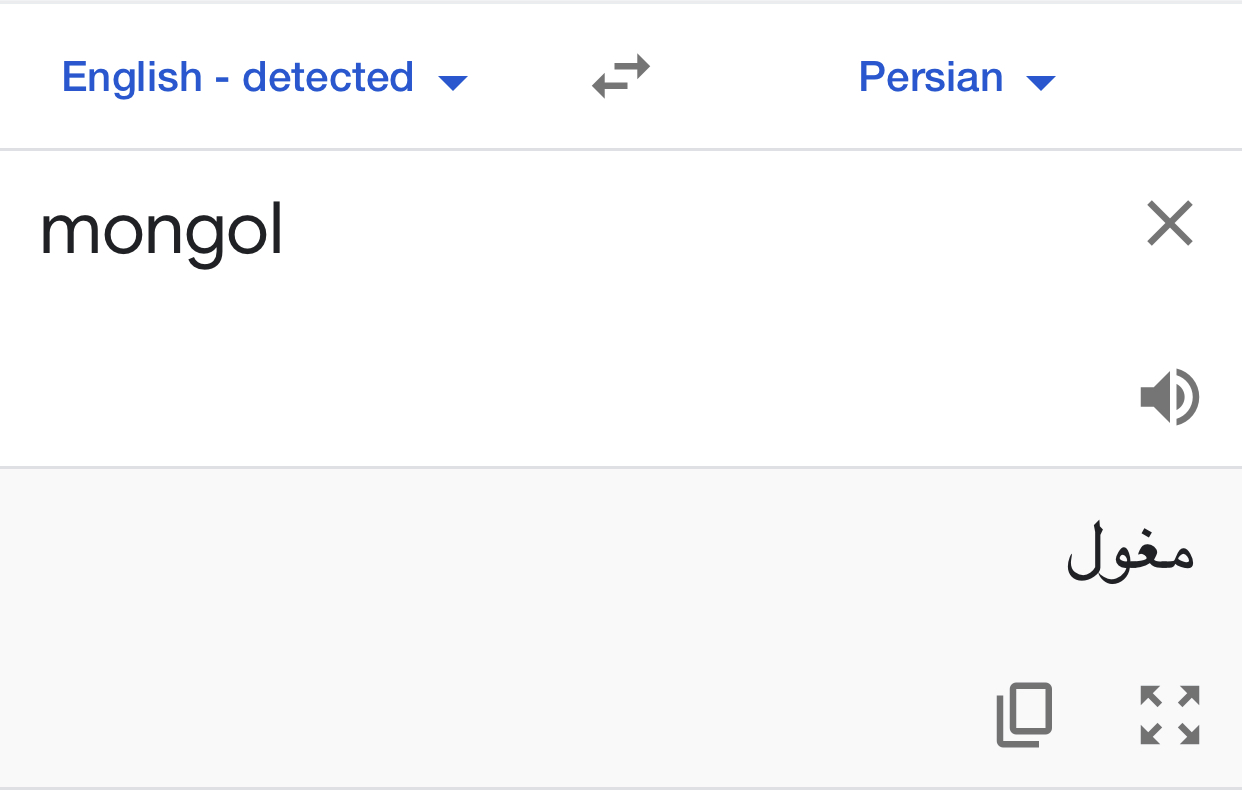Screen dimensions: 1242x804
Task: Click the blank grey translation output area
Action: (x=500, y=620)
